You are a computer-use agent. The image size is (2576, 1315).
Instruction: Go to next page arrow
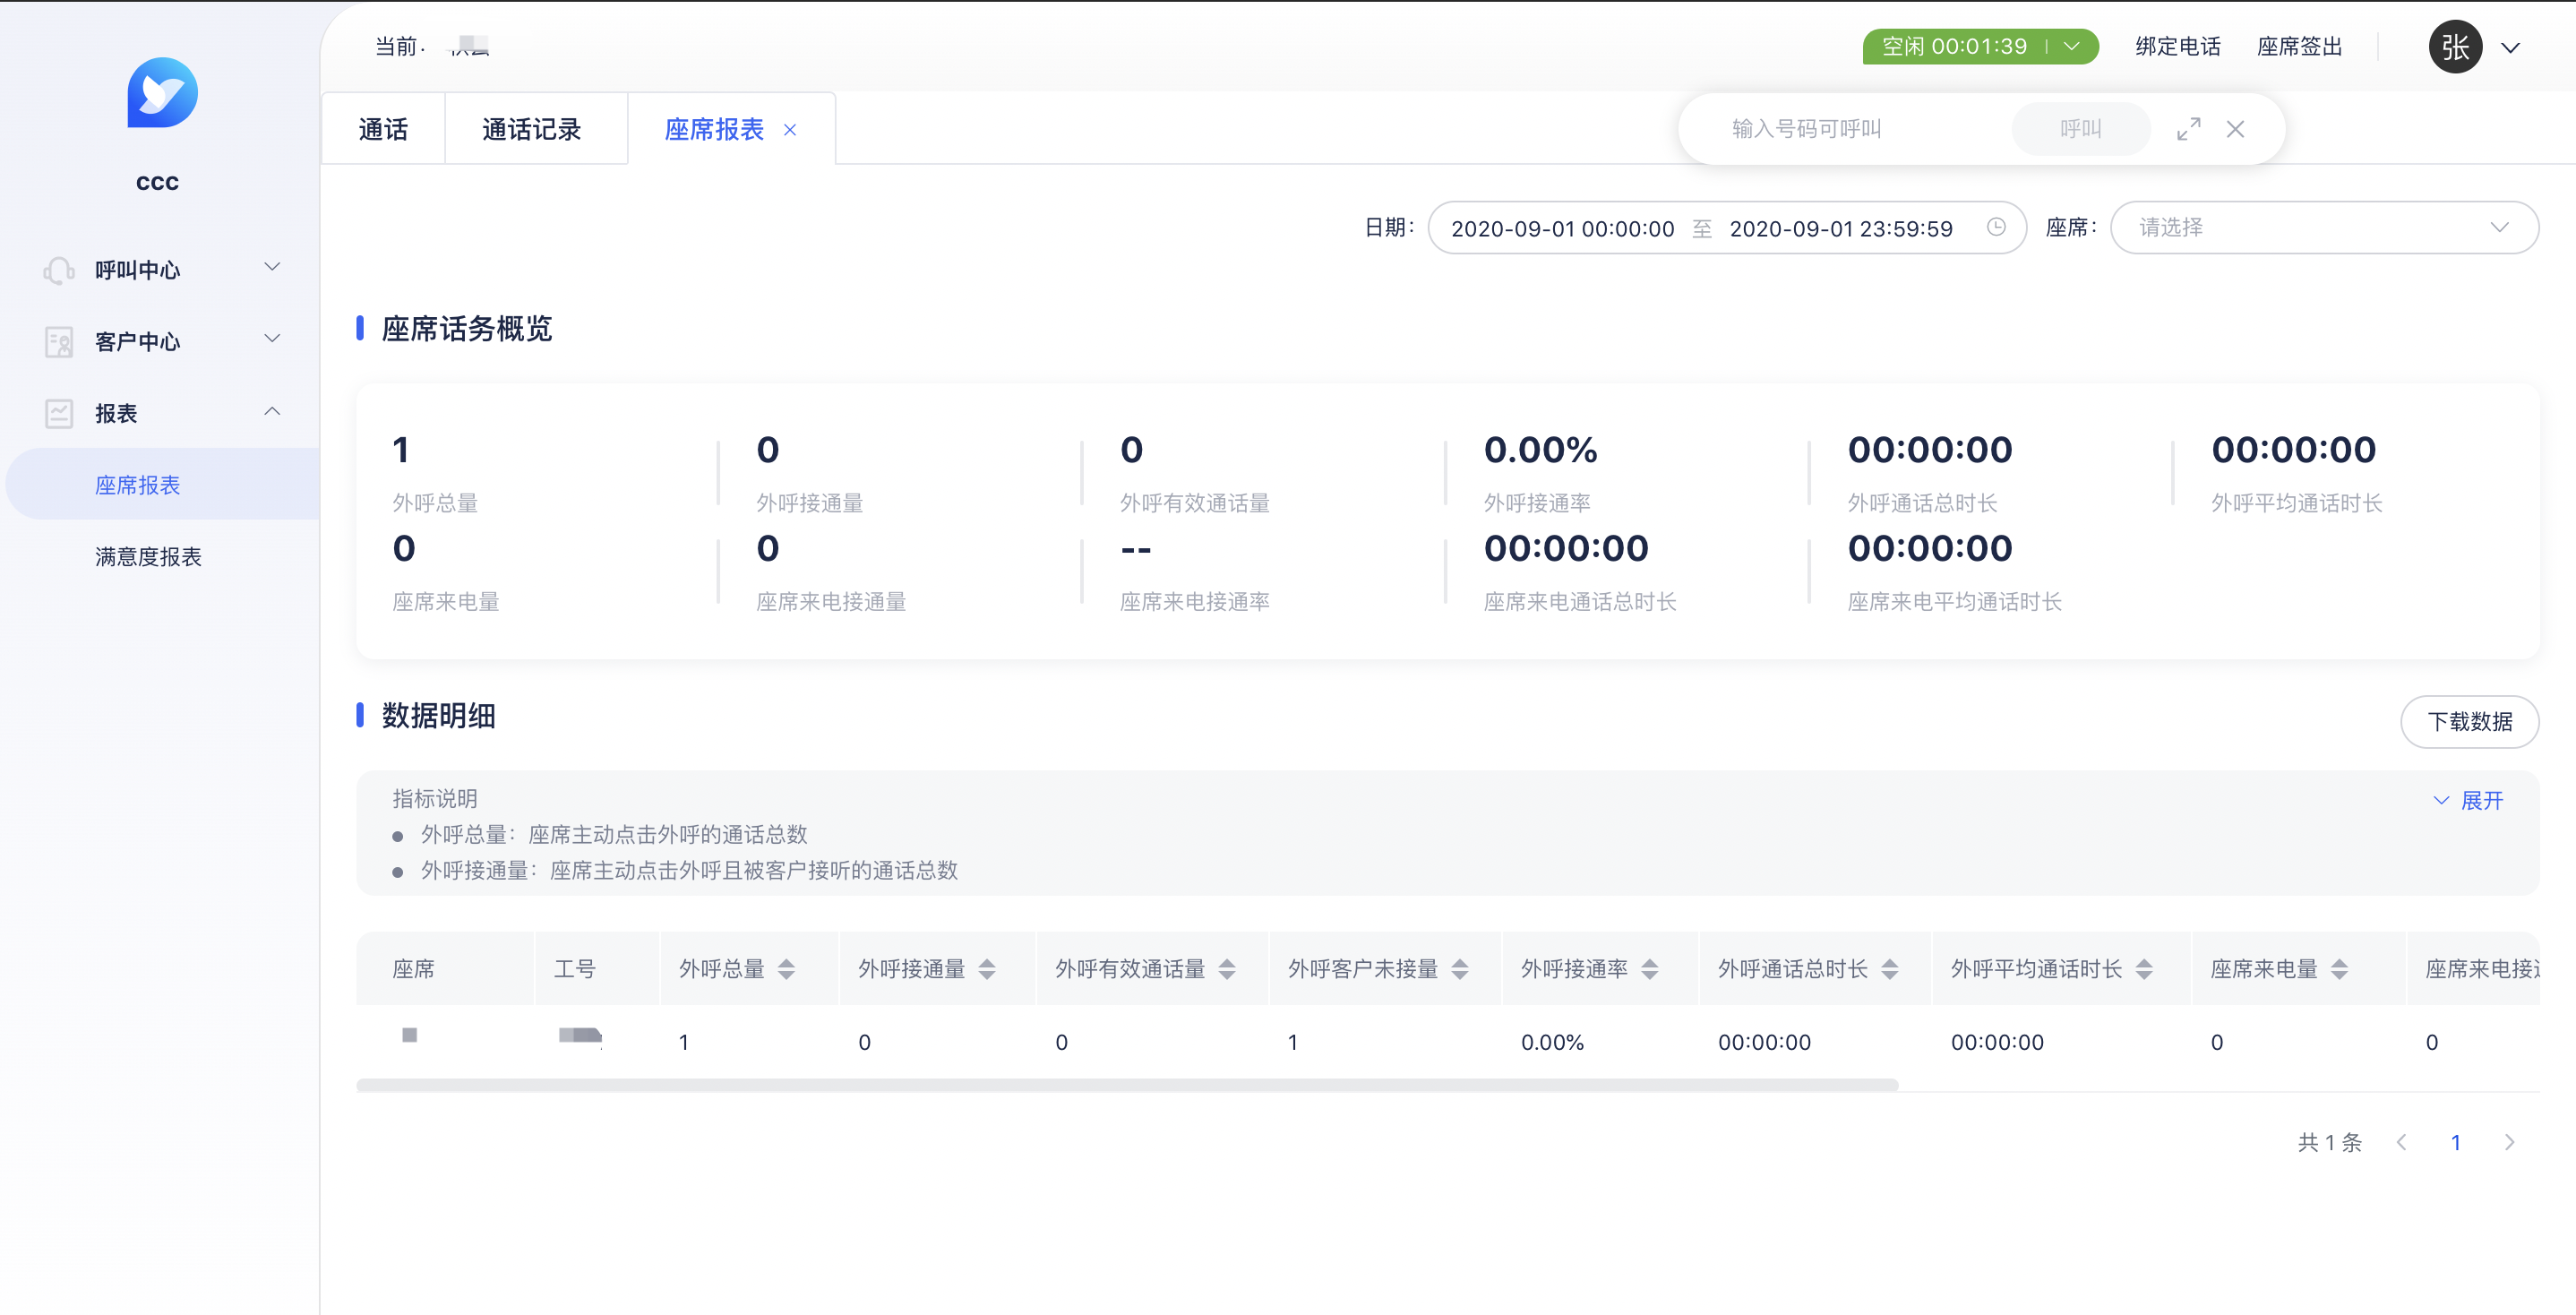tap(2509, 1142)
